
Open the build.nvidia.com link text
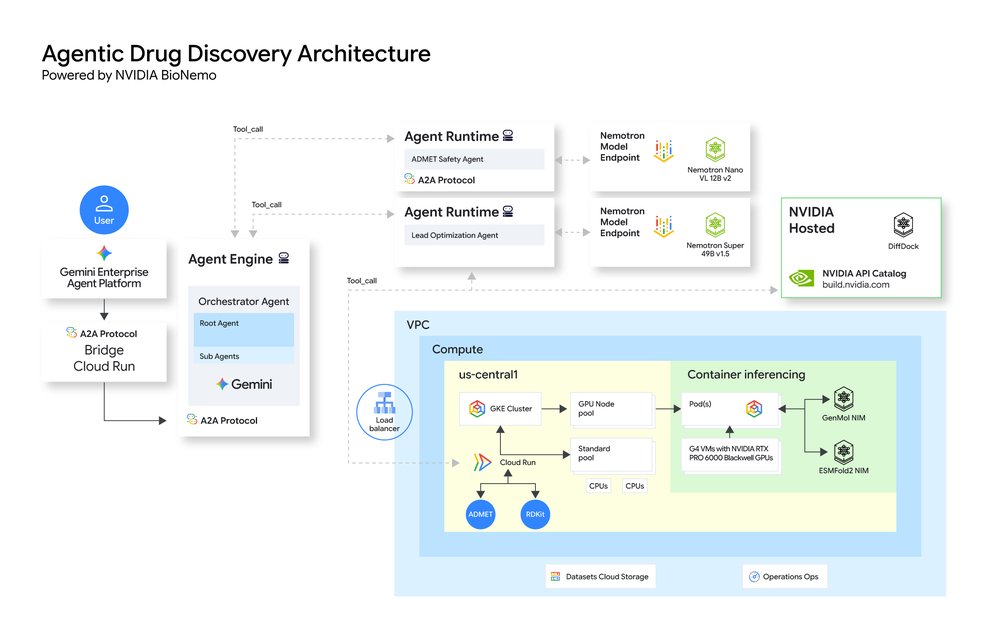coord(856,285)
